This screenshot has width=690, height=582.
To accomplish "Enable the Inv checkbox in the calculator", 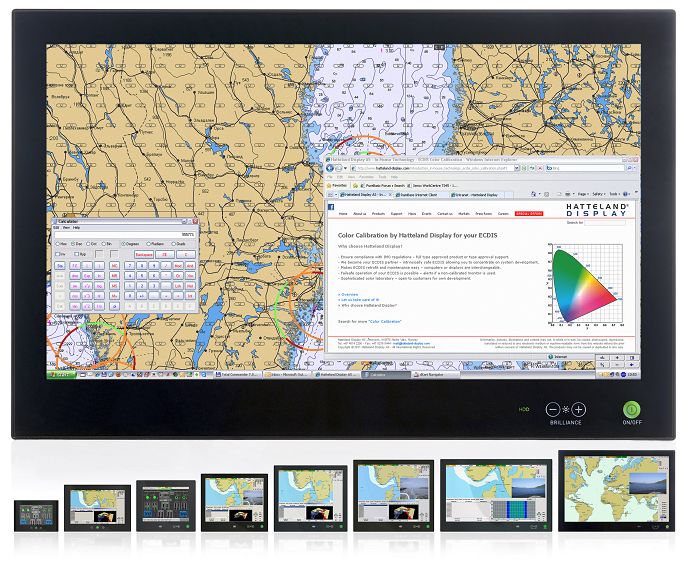I will point(61,255).
